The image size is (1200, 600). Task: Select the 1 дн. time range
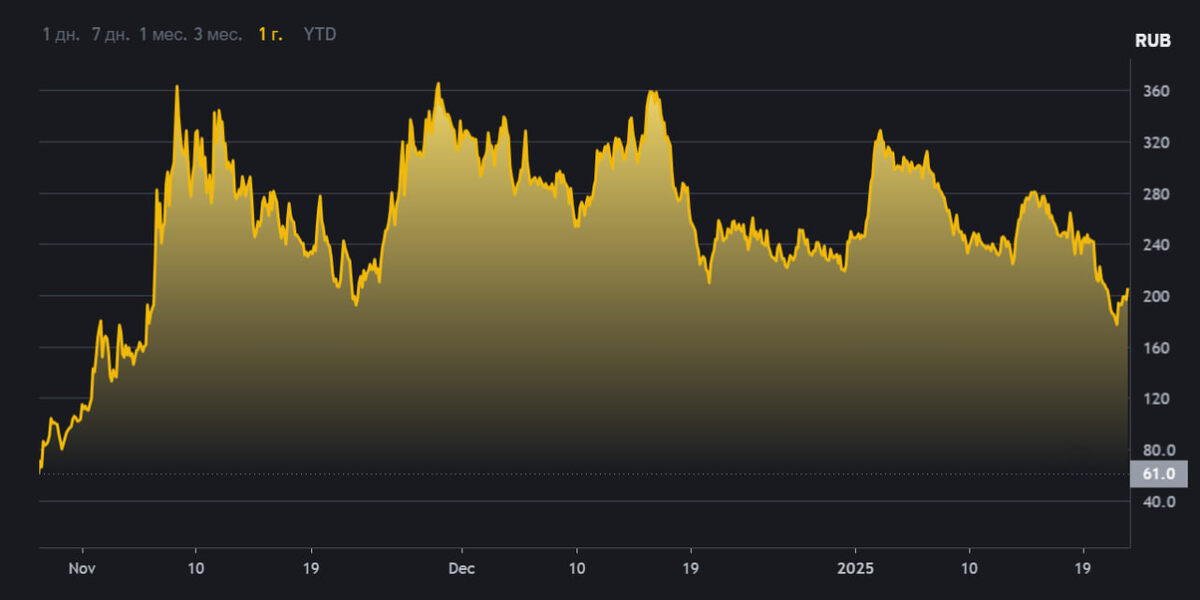tap(60, 34)
